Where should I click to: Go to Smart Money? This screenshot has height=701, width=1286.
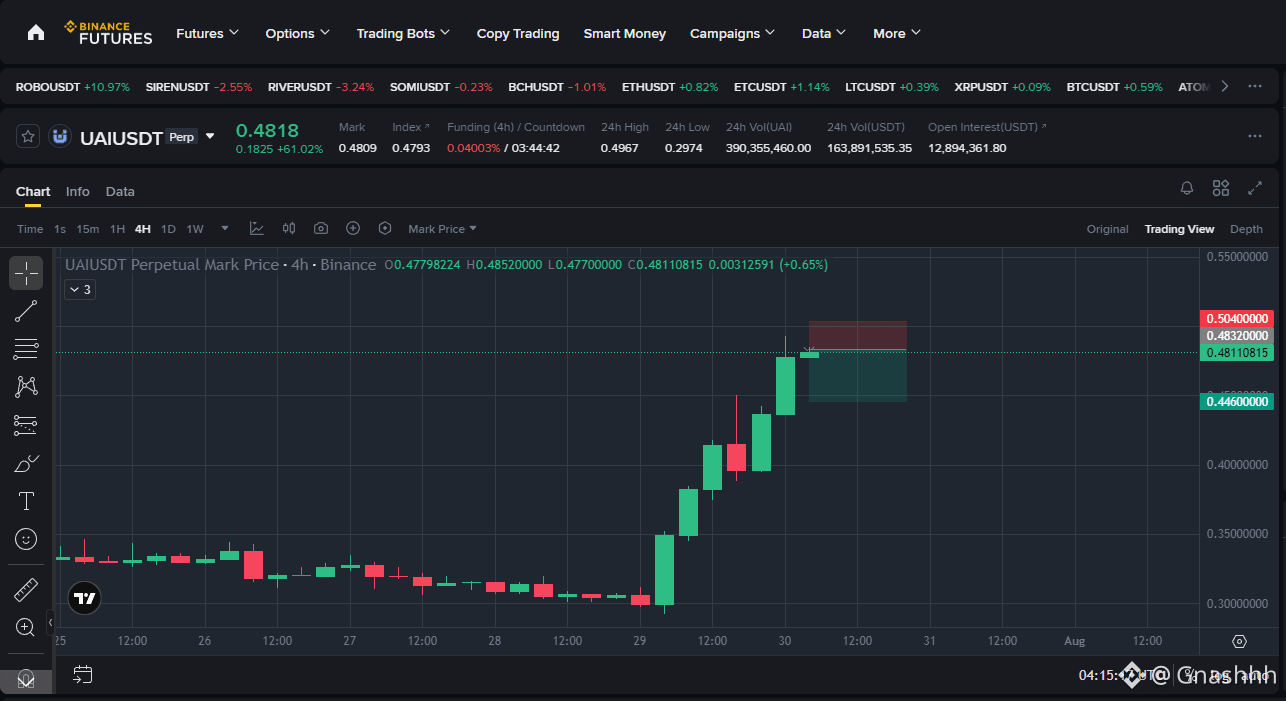click(625, 33)
